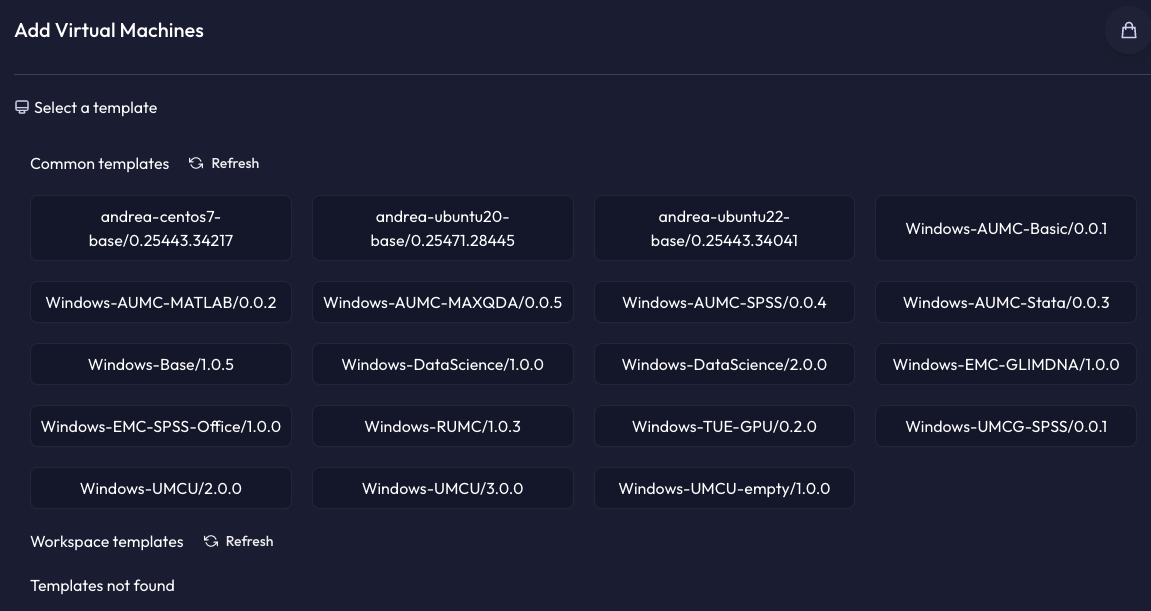
Task: Select the Windows-UMCU/3.0.0 template
Action: click(x=443, y=488)
